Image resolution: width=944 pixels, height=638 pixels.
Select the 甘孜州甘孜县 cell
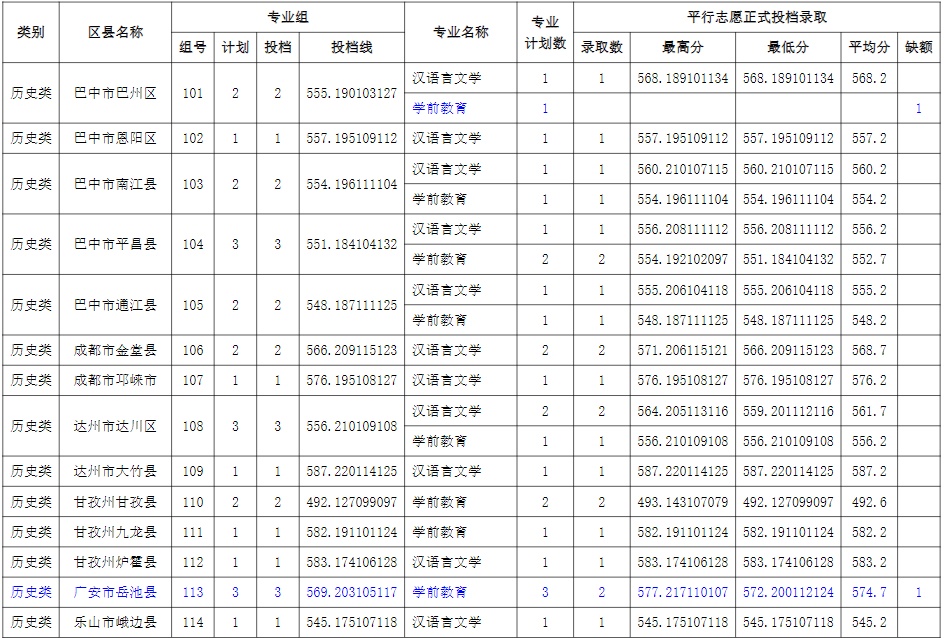pyautogui.click(x=116, y=502)
